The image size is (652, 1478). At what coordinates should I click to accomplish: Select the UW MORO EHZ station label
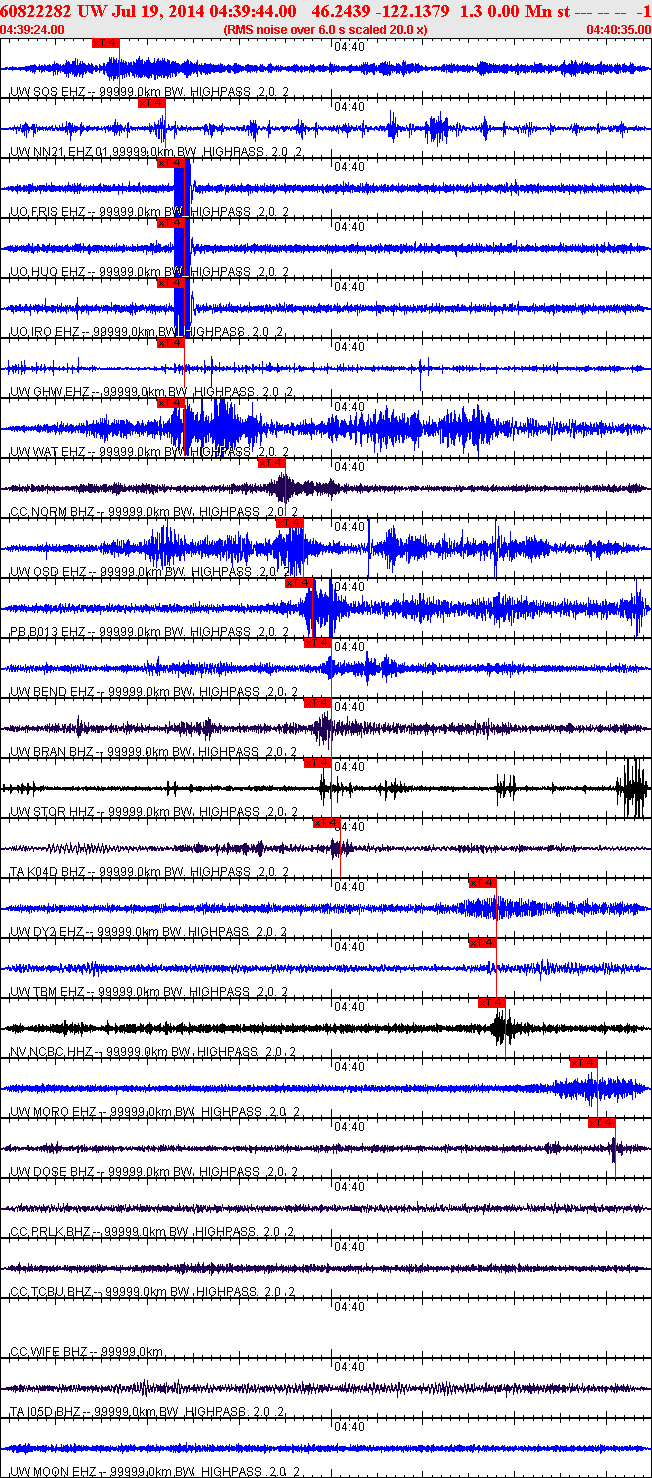(x=52, y=1112)
